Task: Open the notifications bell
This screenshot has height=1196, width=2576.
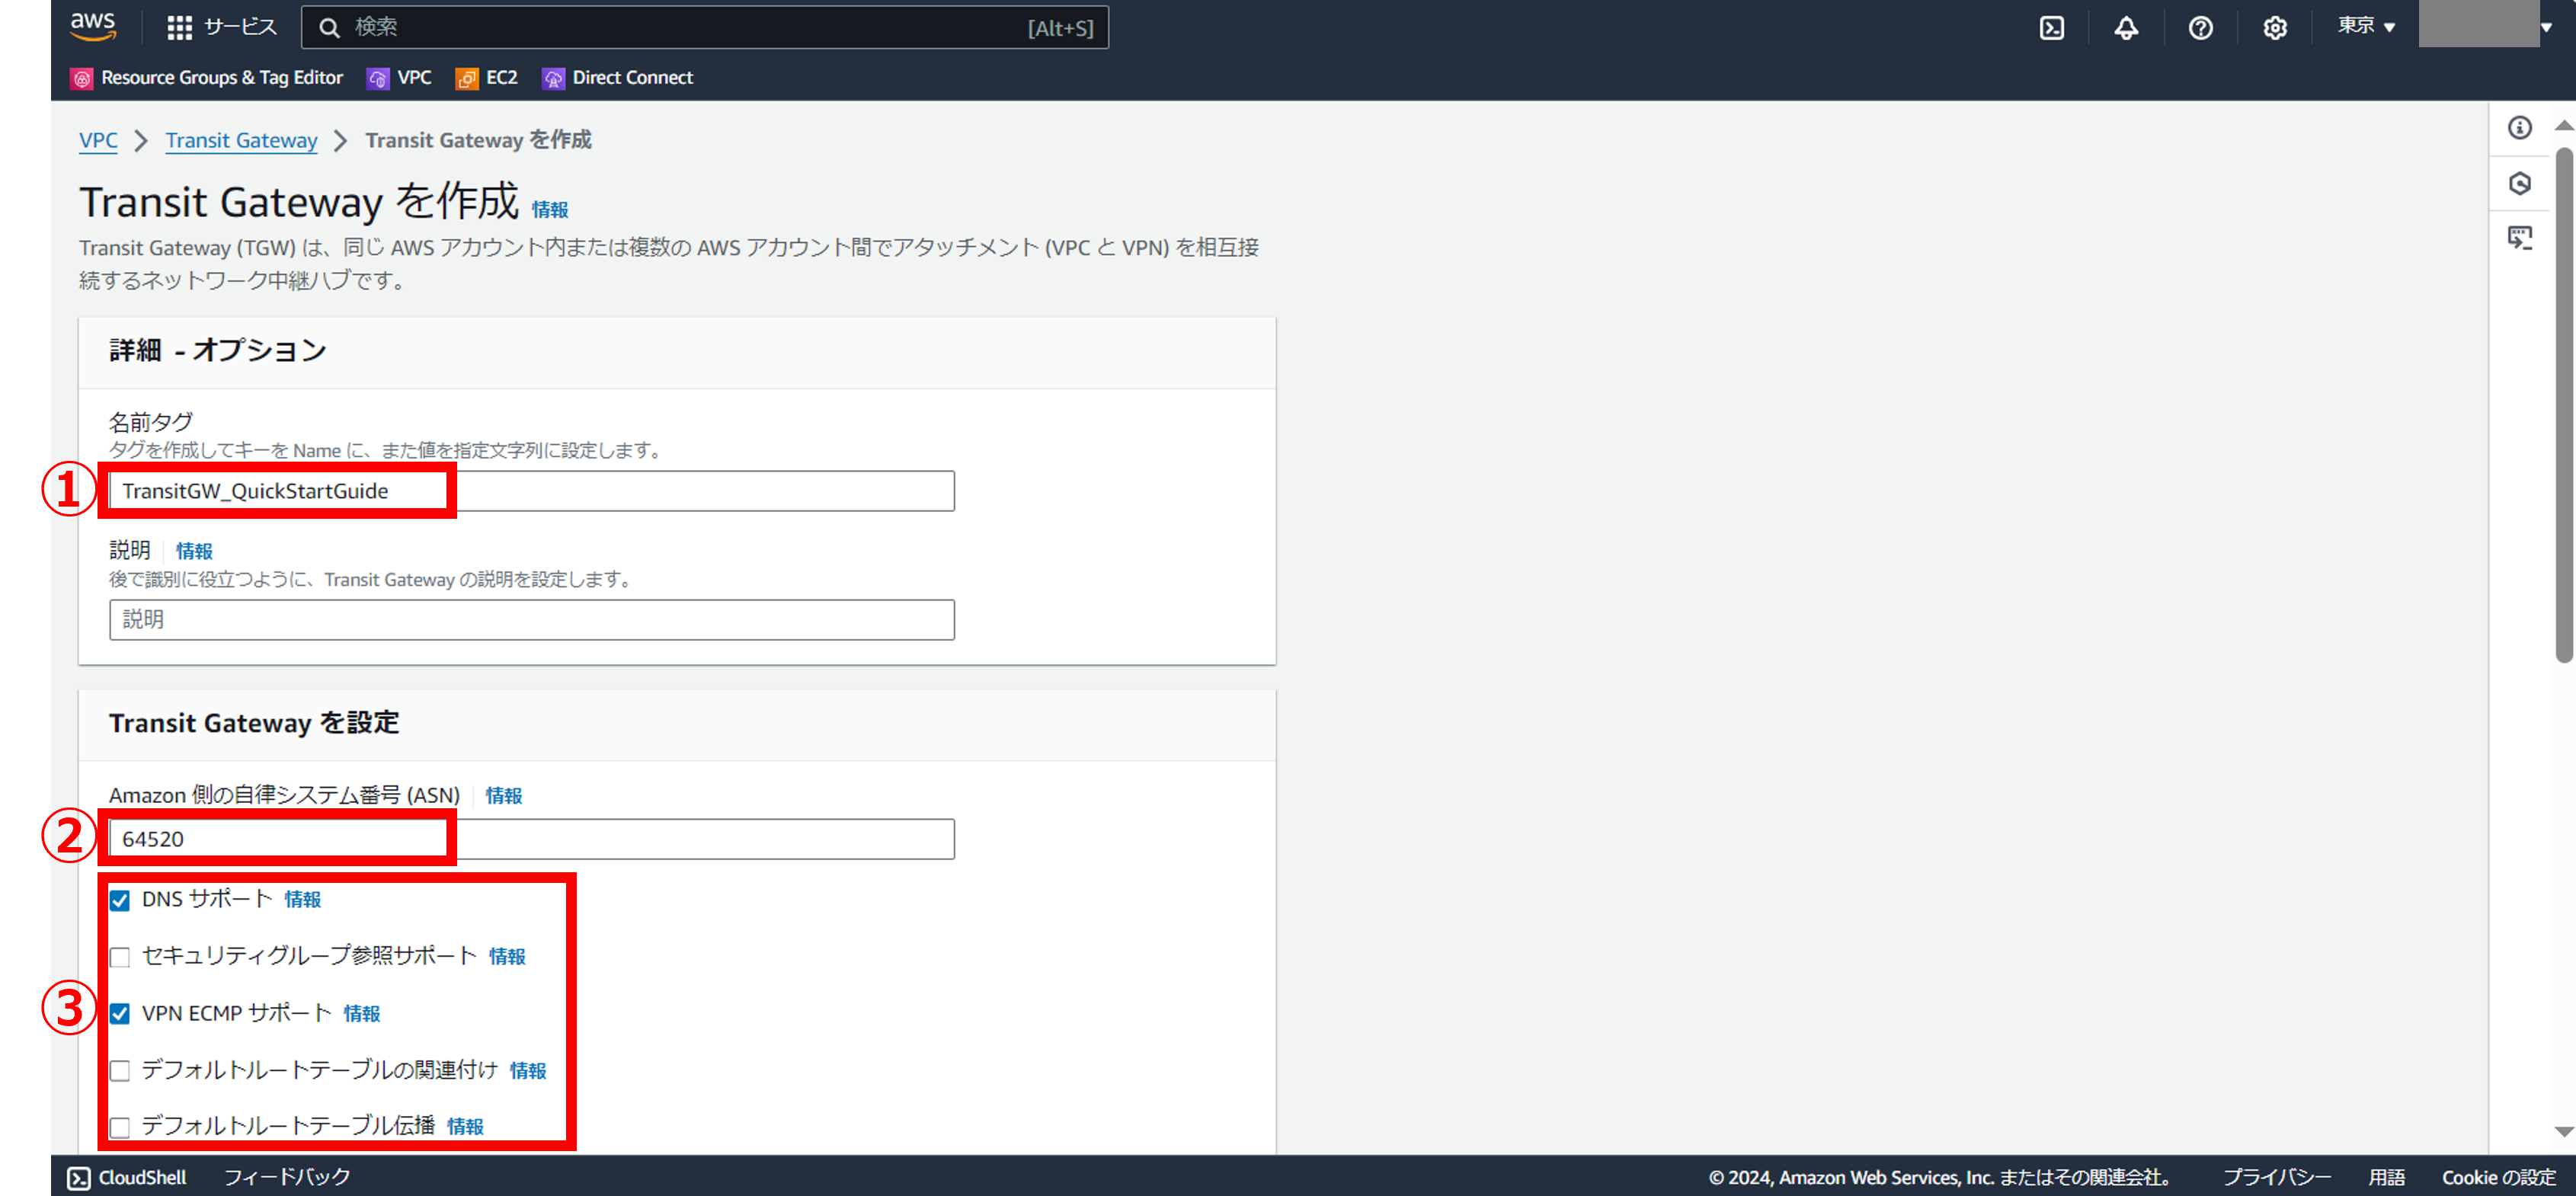Action: coord(2126,28)
